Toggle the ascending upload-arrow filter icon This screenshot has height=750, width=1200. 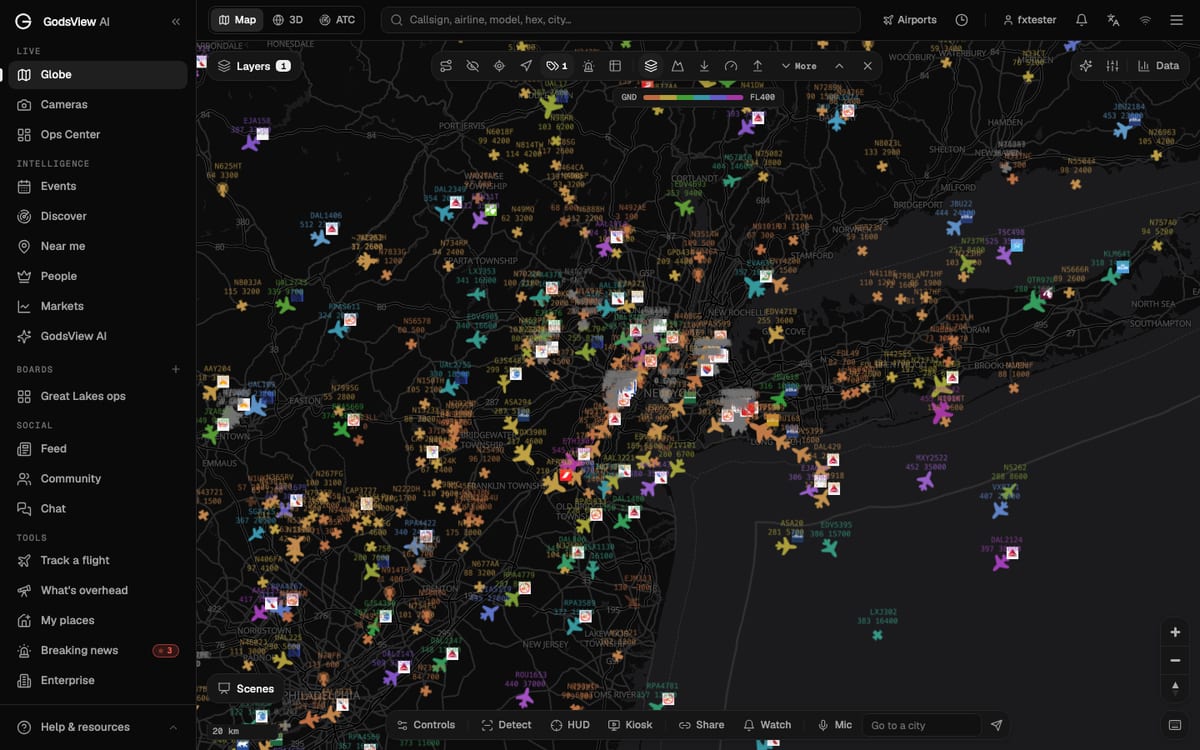click(757, 66)
